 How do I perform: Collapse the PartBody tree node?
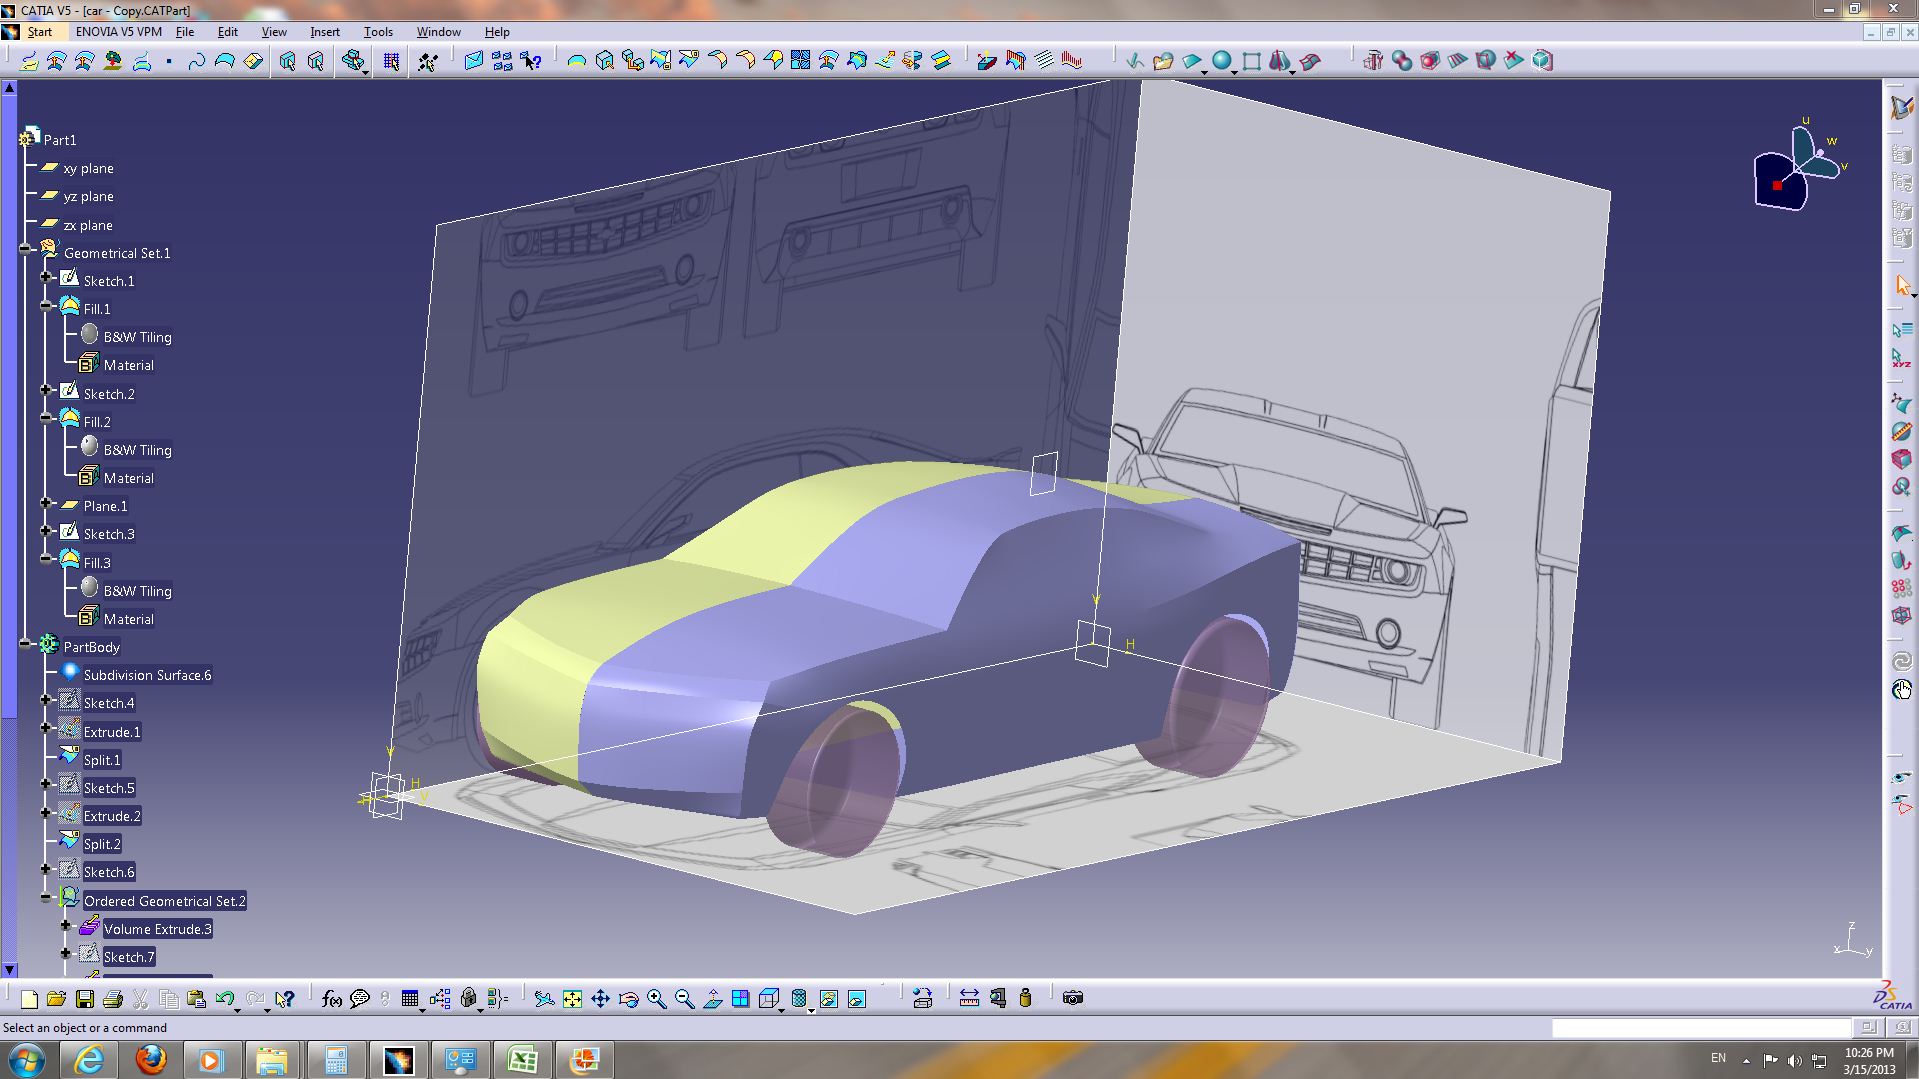(26, 644)
